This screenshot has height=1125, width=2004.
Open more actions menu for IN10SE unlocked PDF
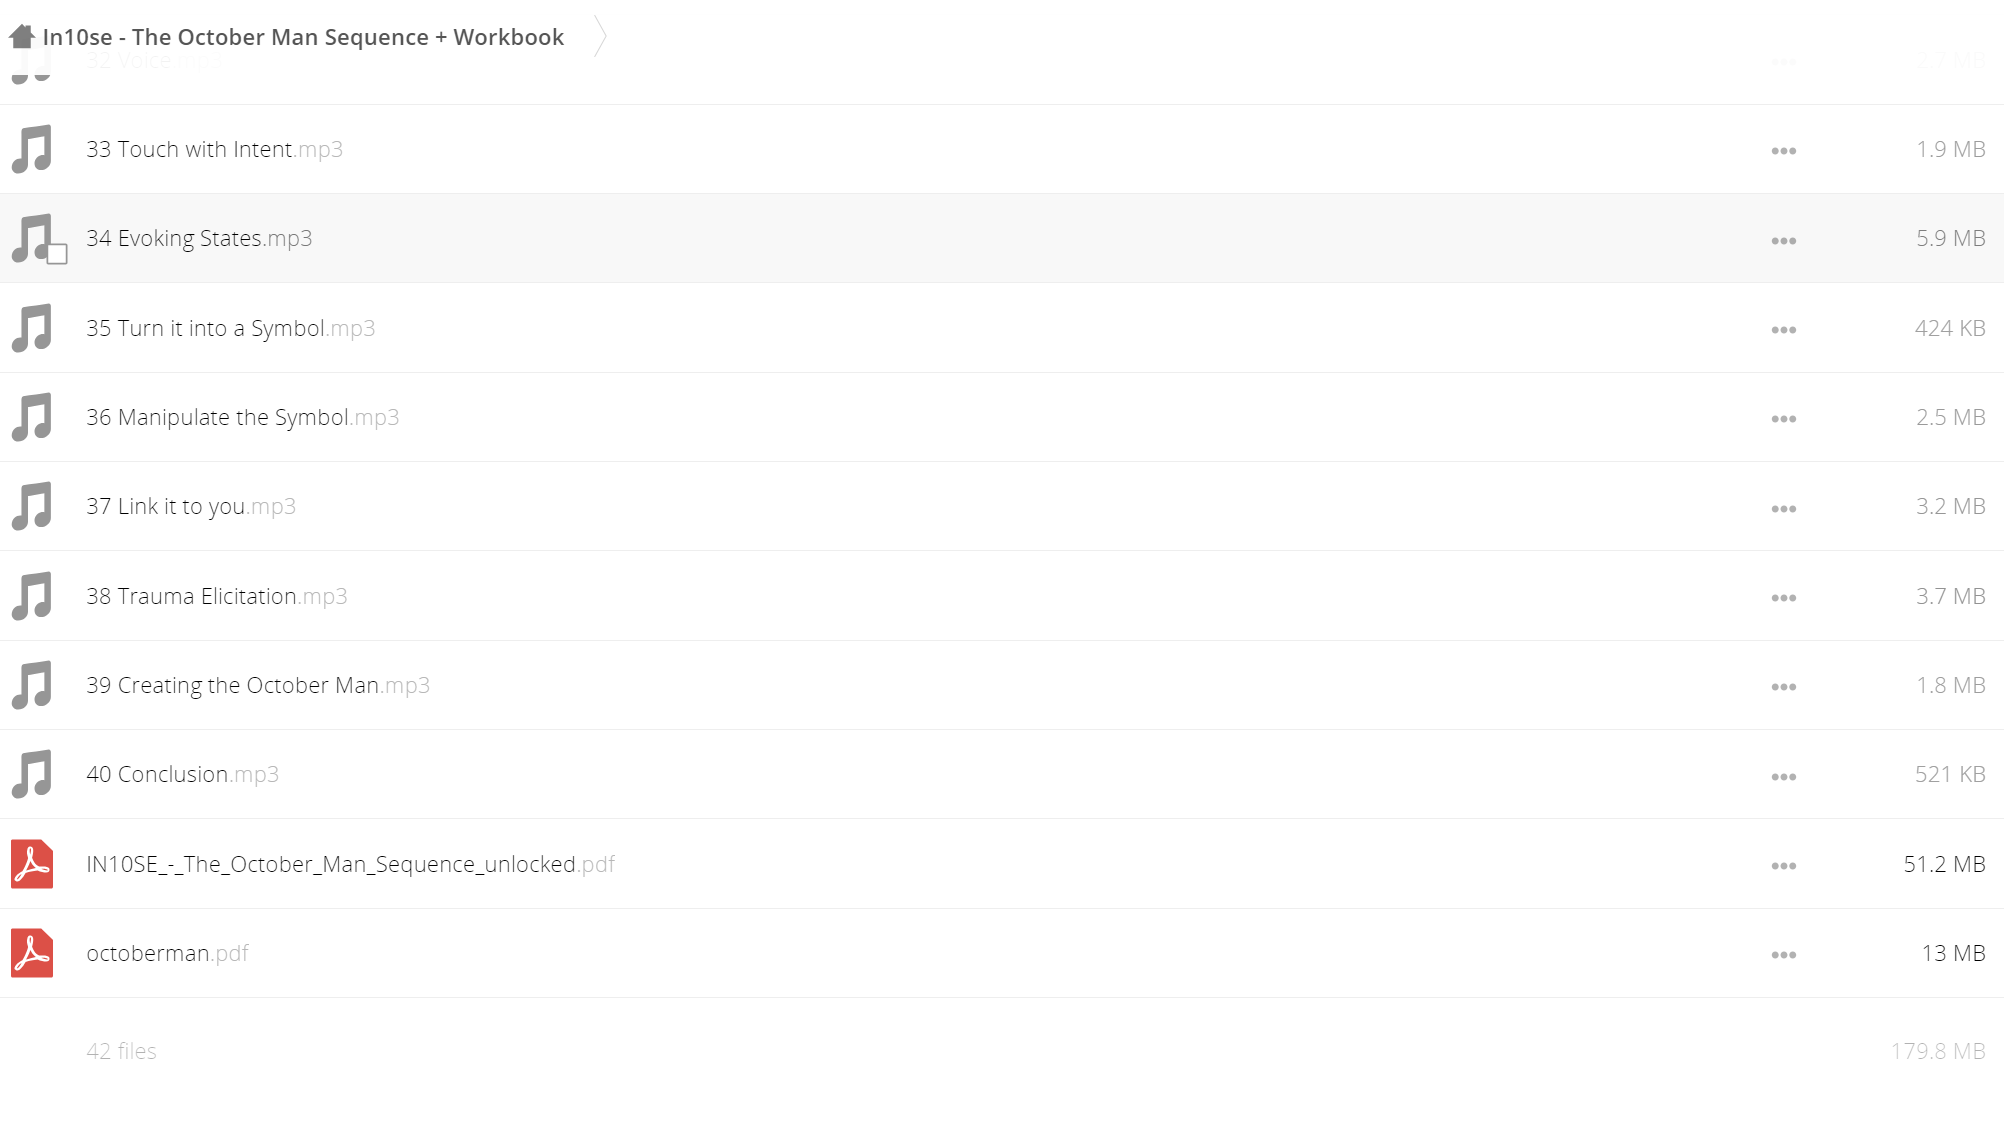pyautogui.click(x=1784, y=866)
